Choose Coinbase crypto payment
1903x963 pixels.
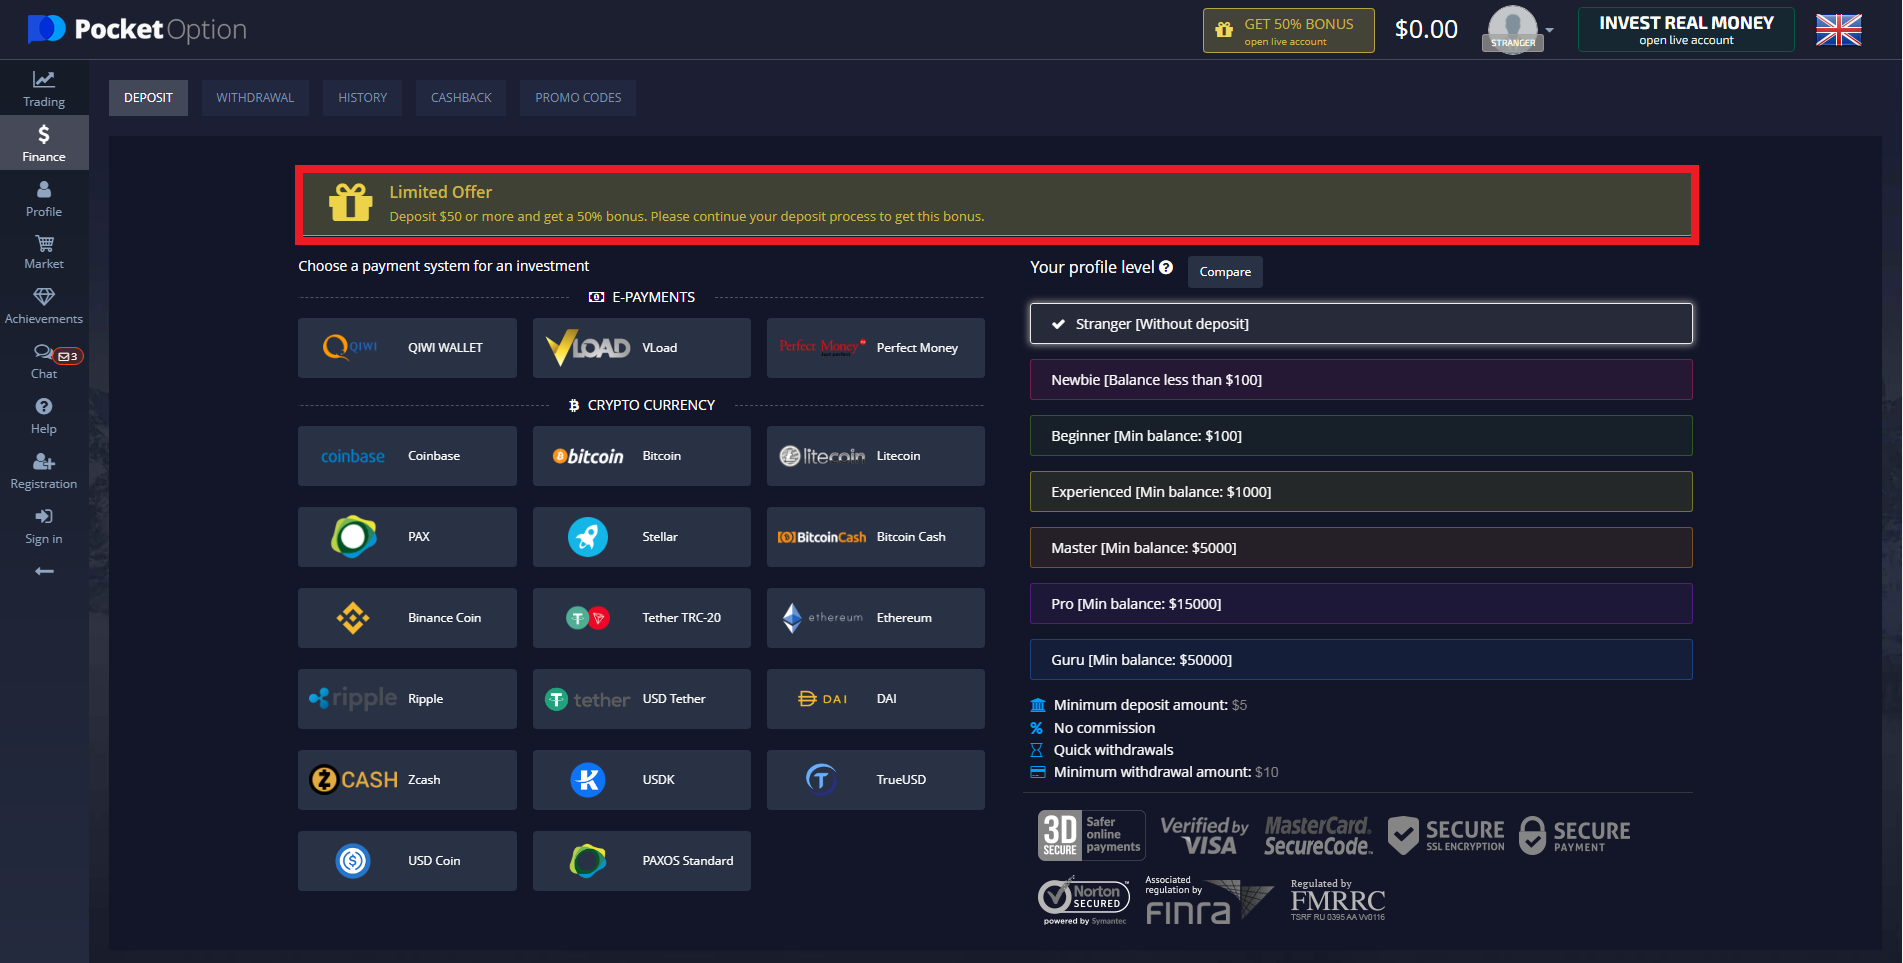(407, 456)
